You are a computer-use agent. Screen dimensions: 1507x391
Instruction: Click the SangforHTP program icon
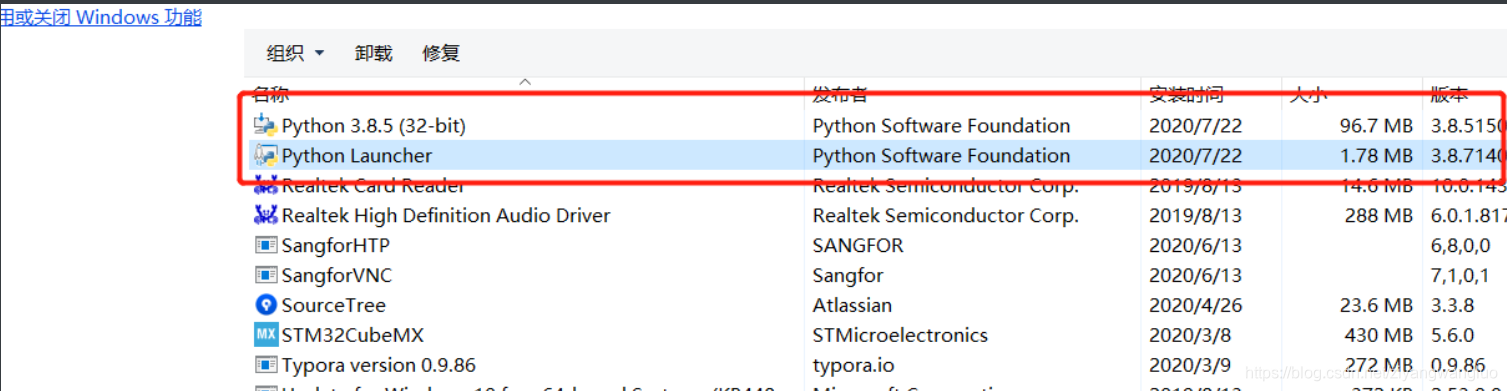point(265,245)
